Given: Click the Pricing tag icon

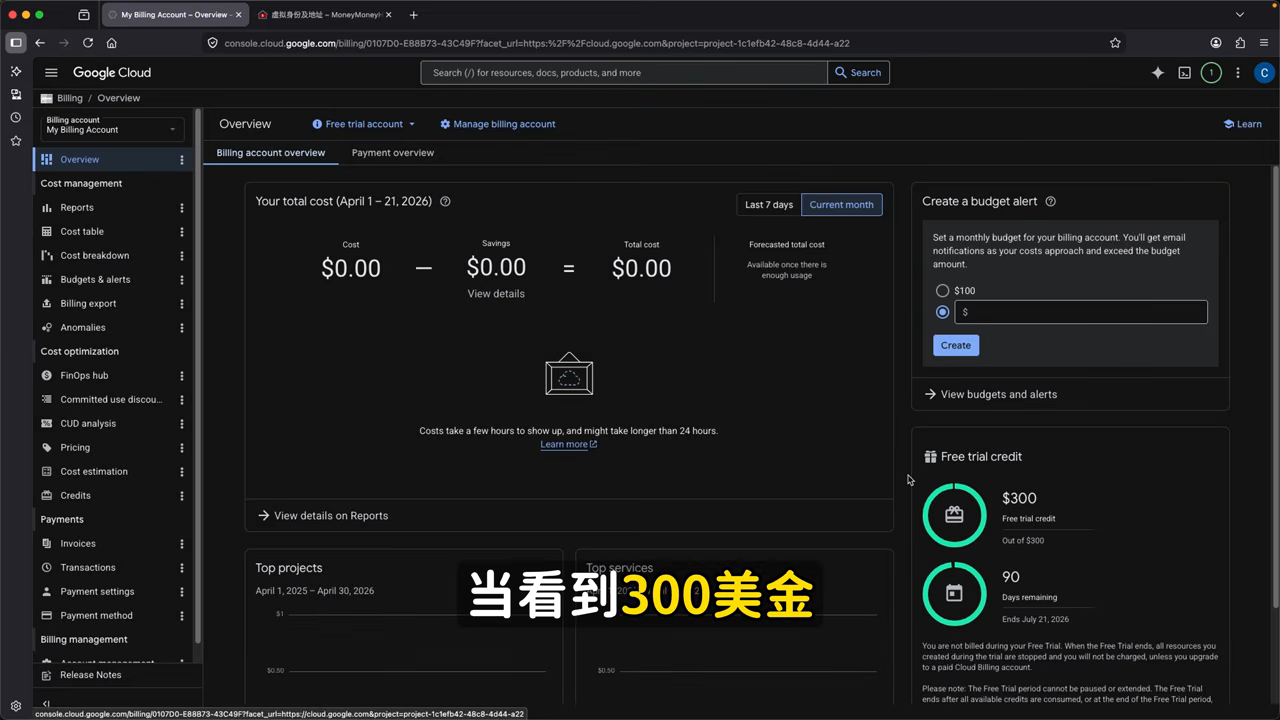Looking at the screenshot, I should point(47,448).
